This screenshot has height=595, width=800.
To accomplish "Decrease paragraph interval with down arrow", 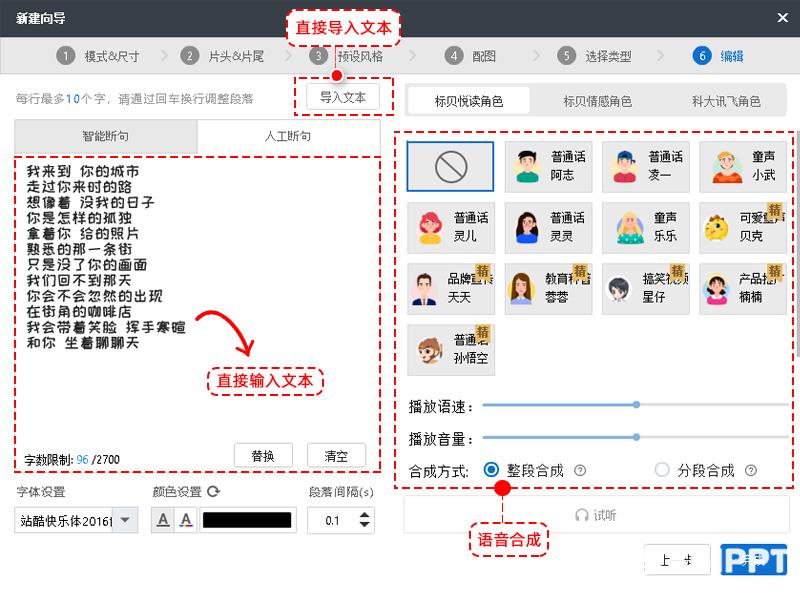I will 364,525.
